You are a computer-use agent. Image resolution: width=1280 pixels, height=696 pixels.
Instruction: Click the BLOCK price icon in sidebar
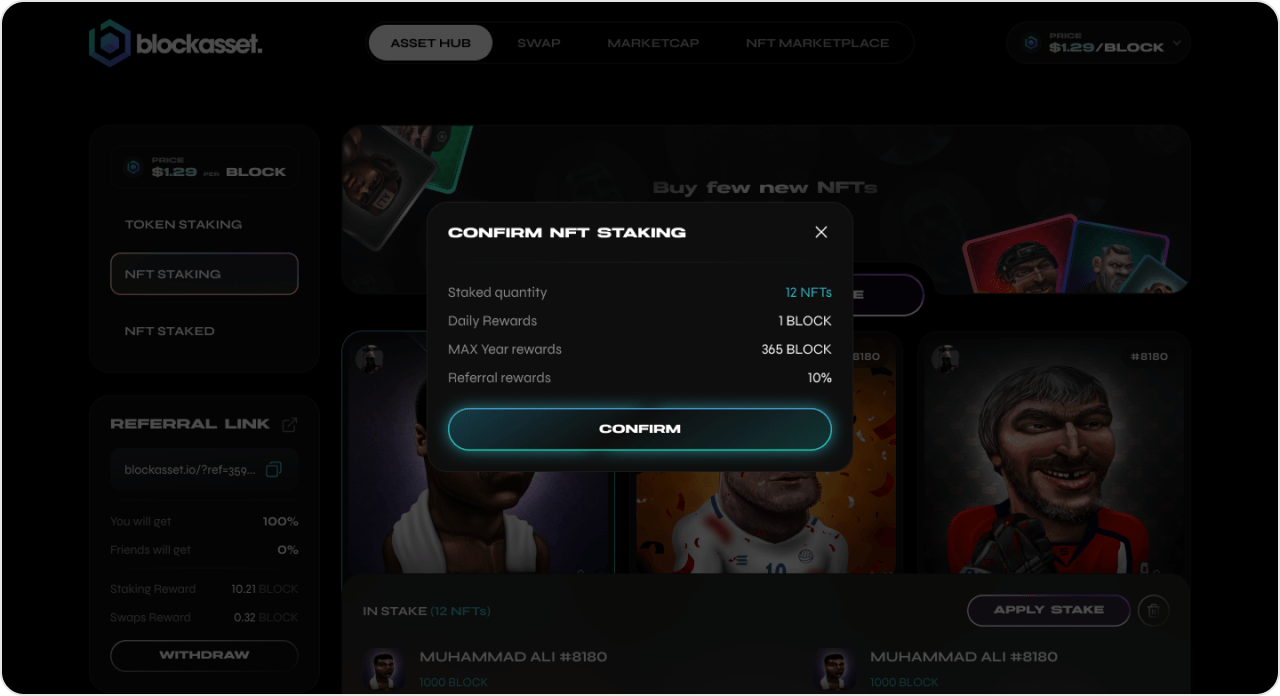coord(133,168)
